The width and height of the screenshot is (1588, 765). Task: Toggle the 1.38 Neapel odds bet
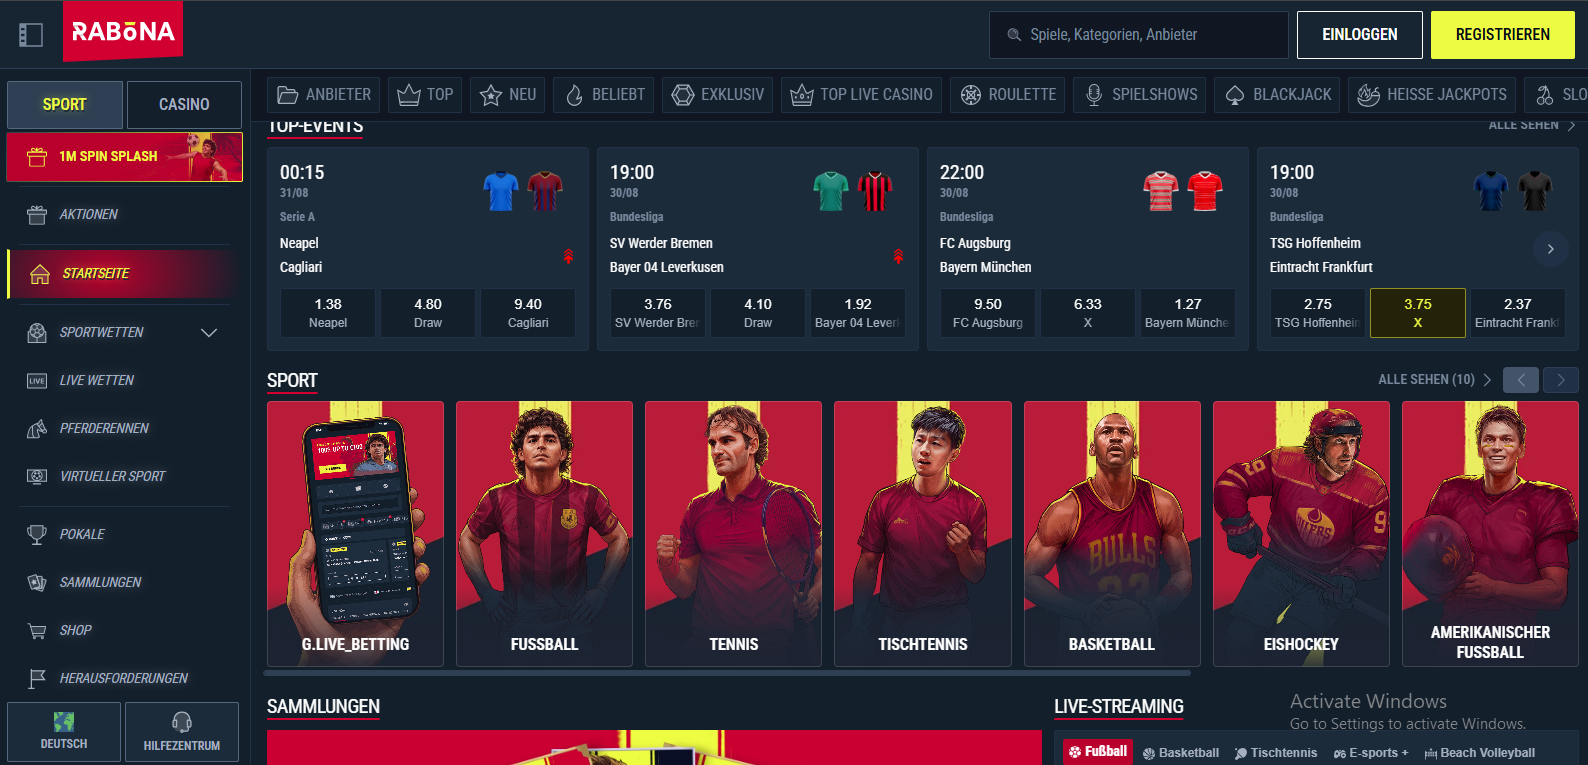pos(328,313)
